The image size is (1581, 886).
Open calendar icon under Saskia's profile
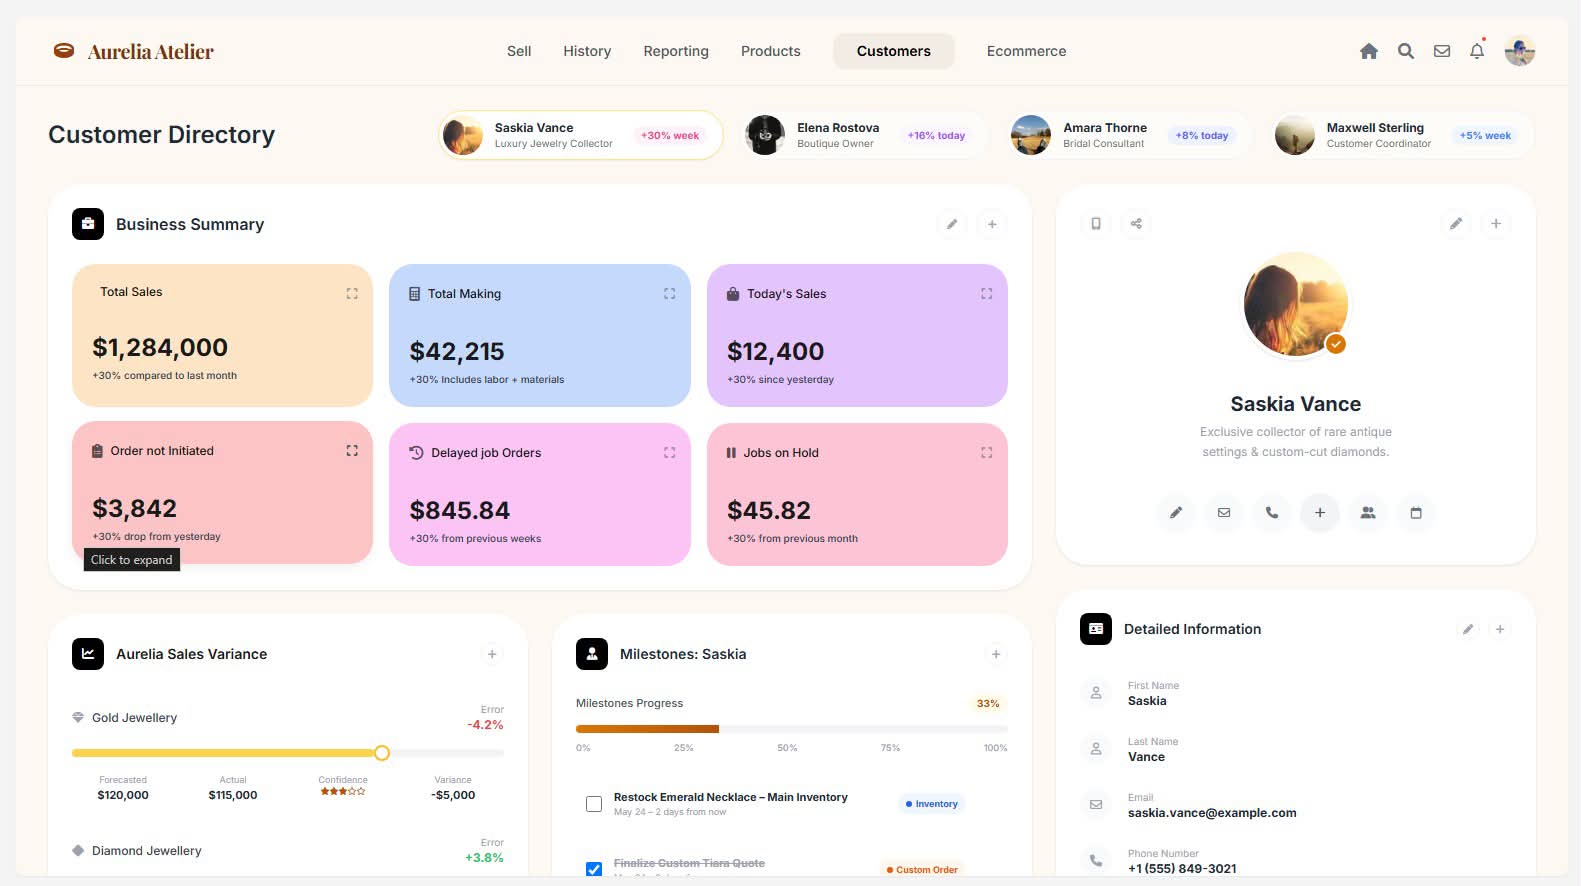pyautogui.click(x=1416, y=513)
